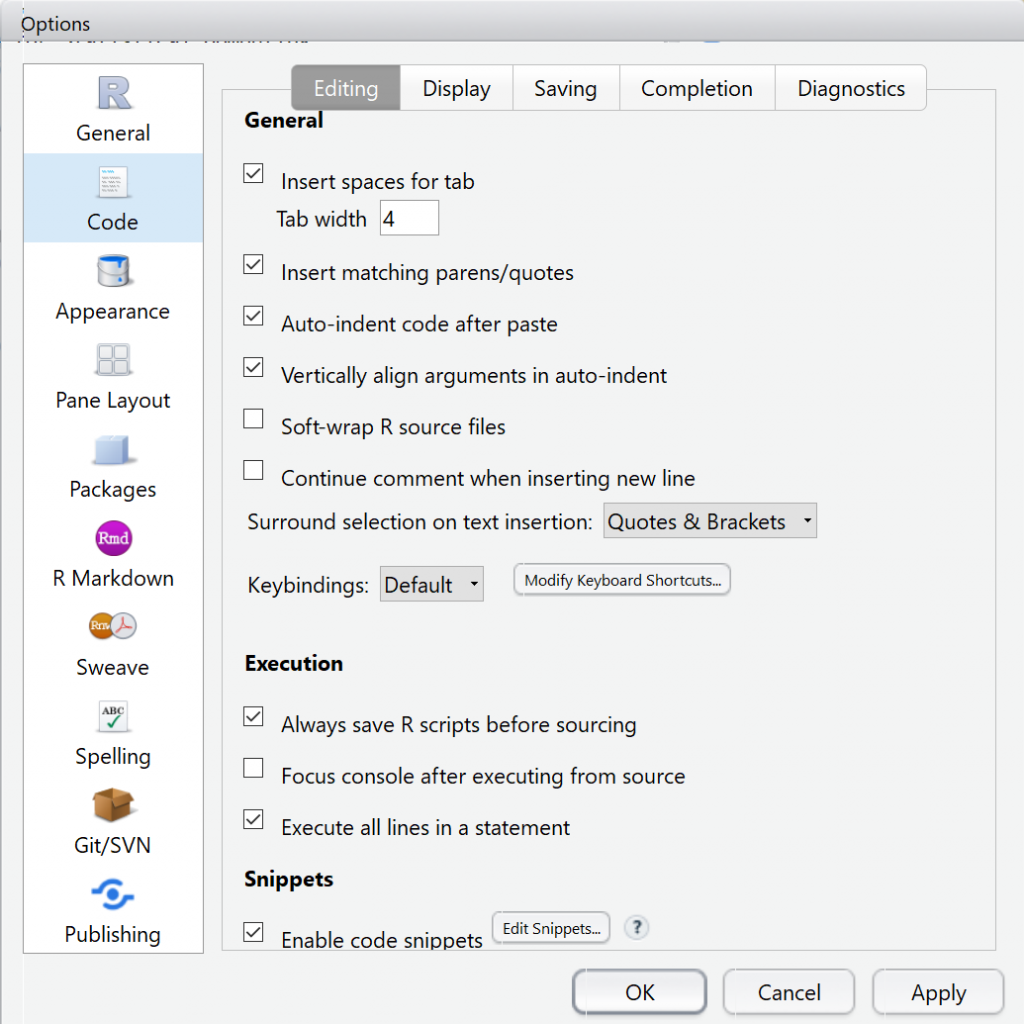Open Git/SVN via cardboard box icon

pos(113,805)
